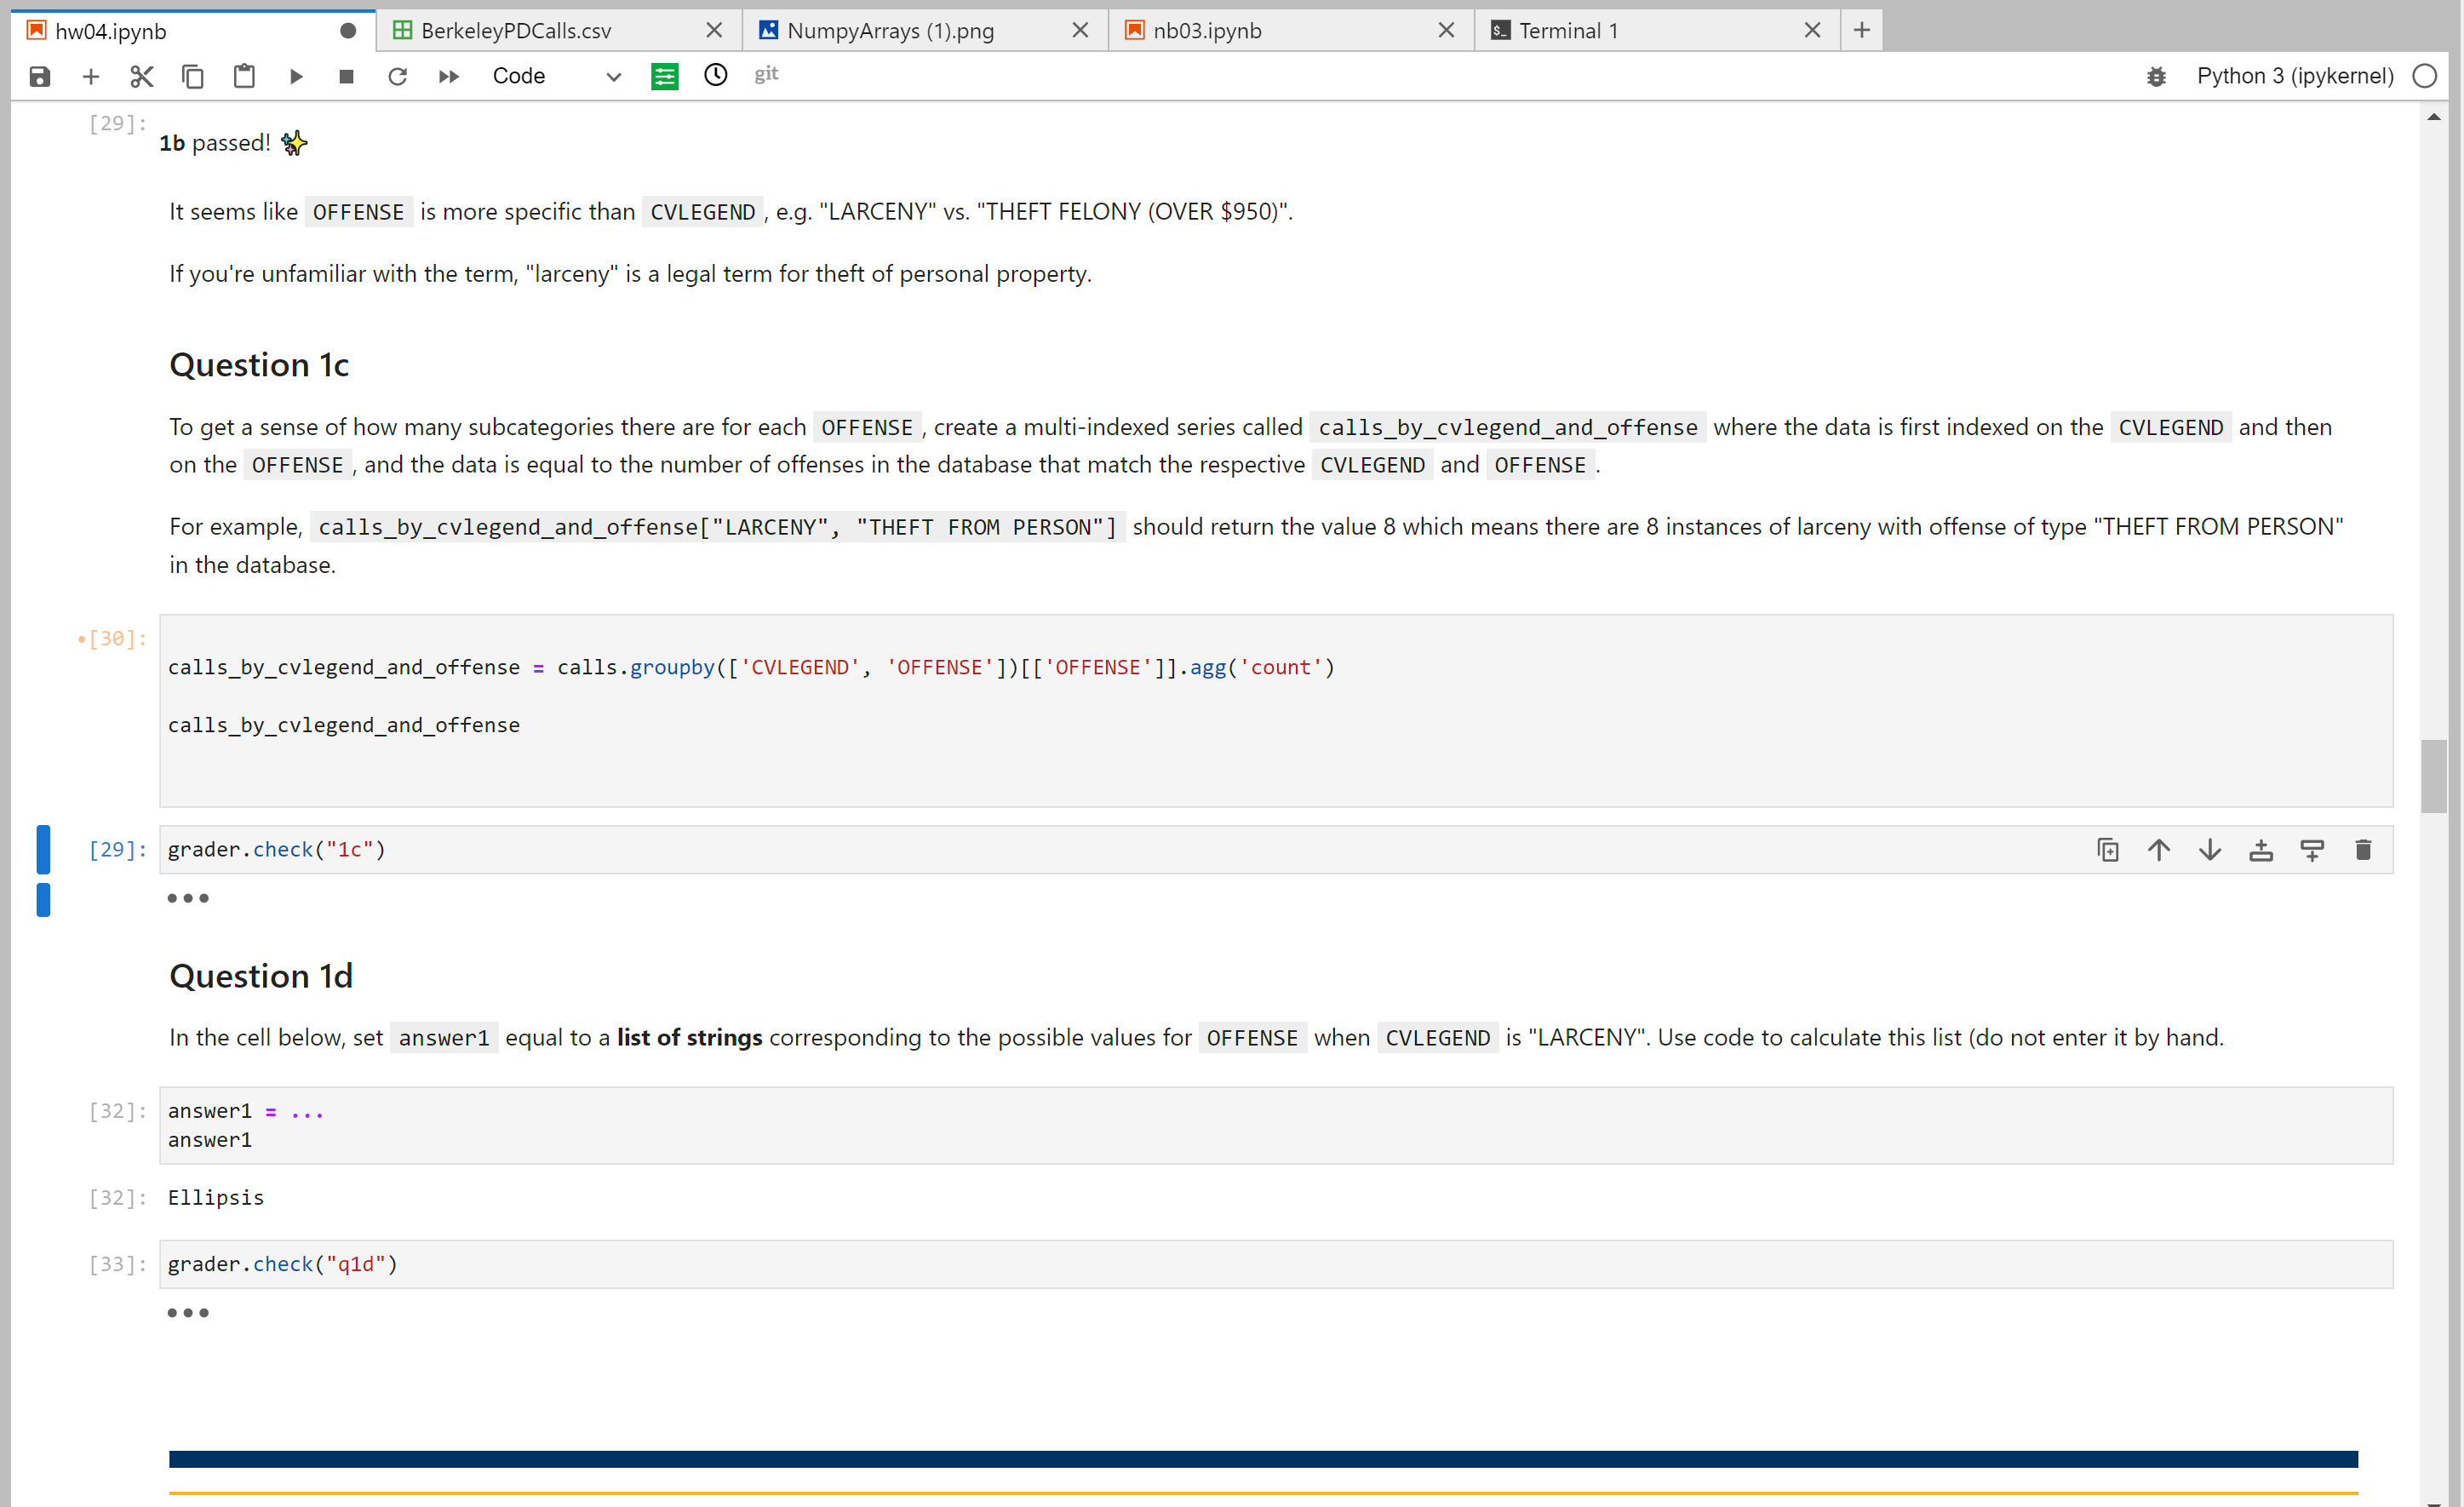
Task: Interrupt the kernel with the stop button
Action: pyautogui.click(x=346, y=76)
